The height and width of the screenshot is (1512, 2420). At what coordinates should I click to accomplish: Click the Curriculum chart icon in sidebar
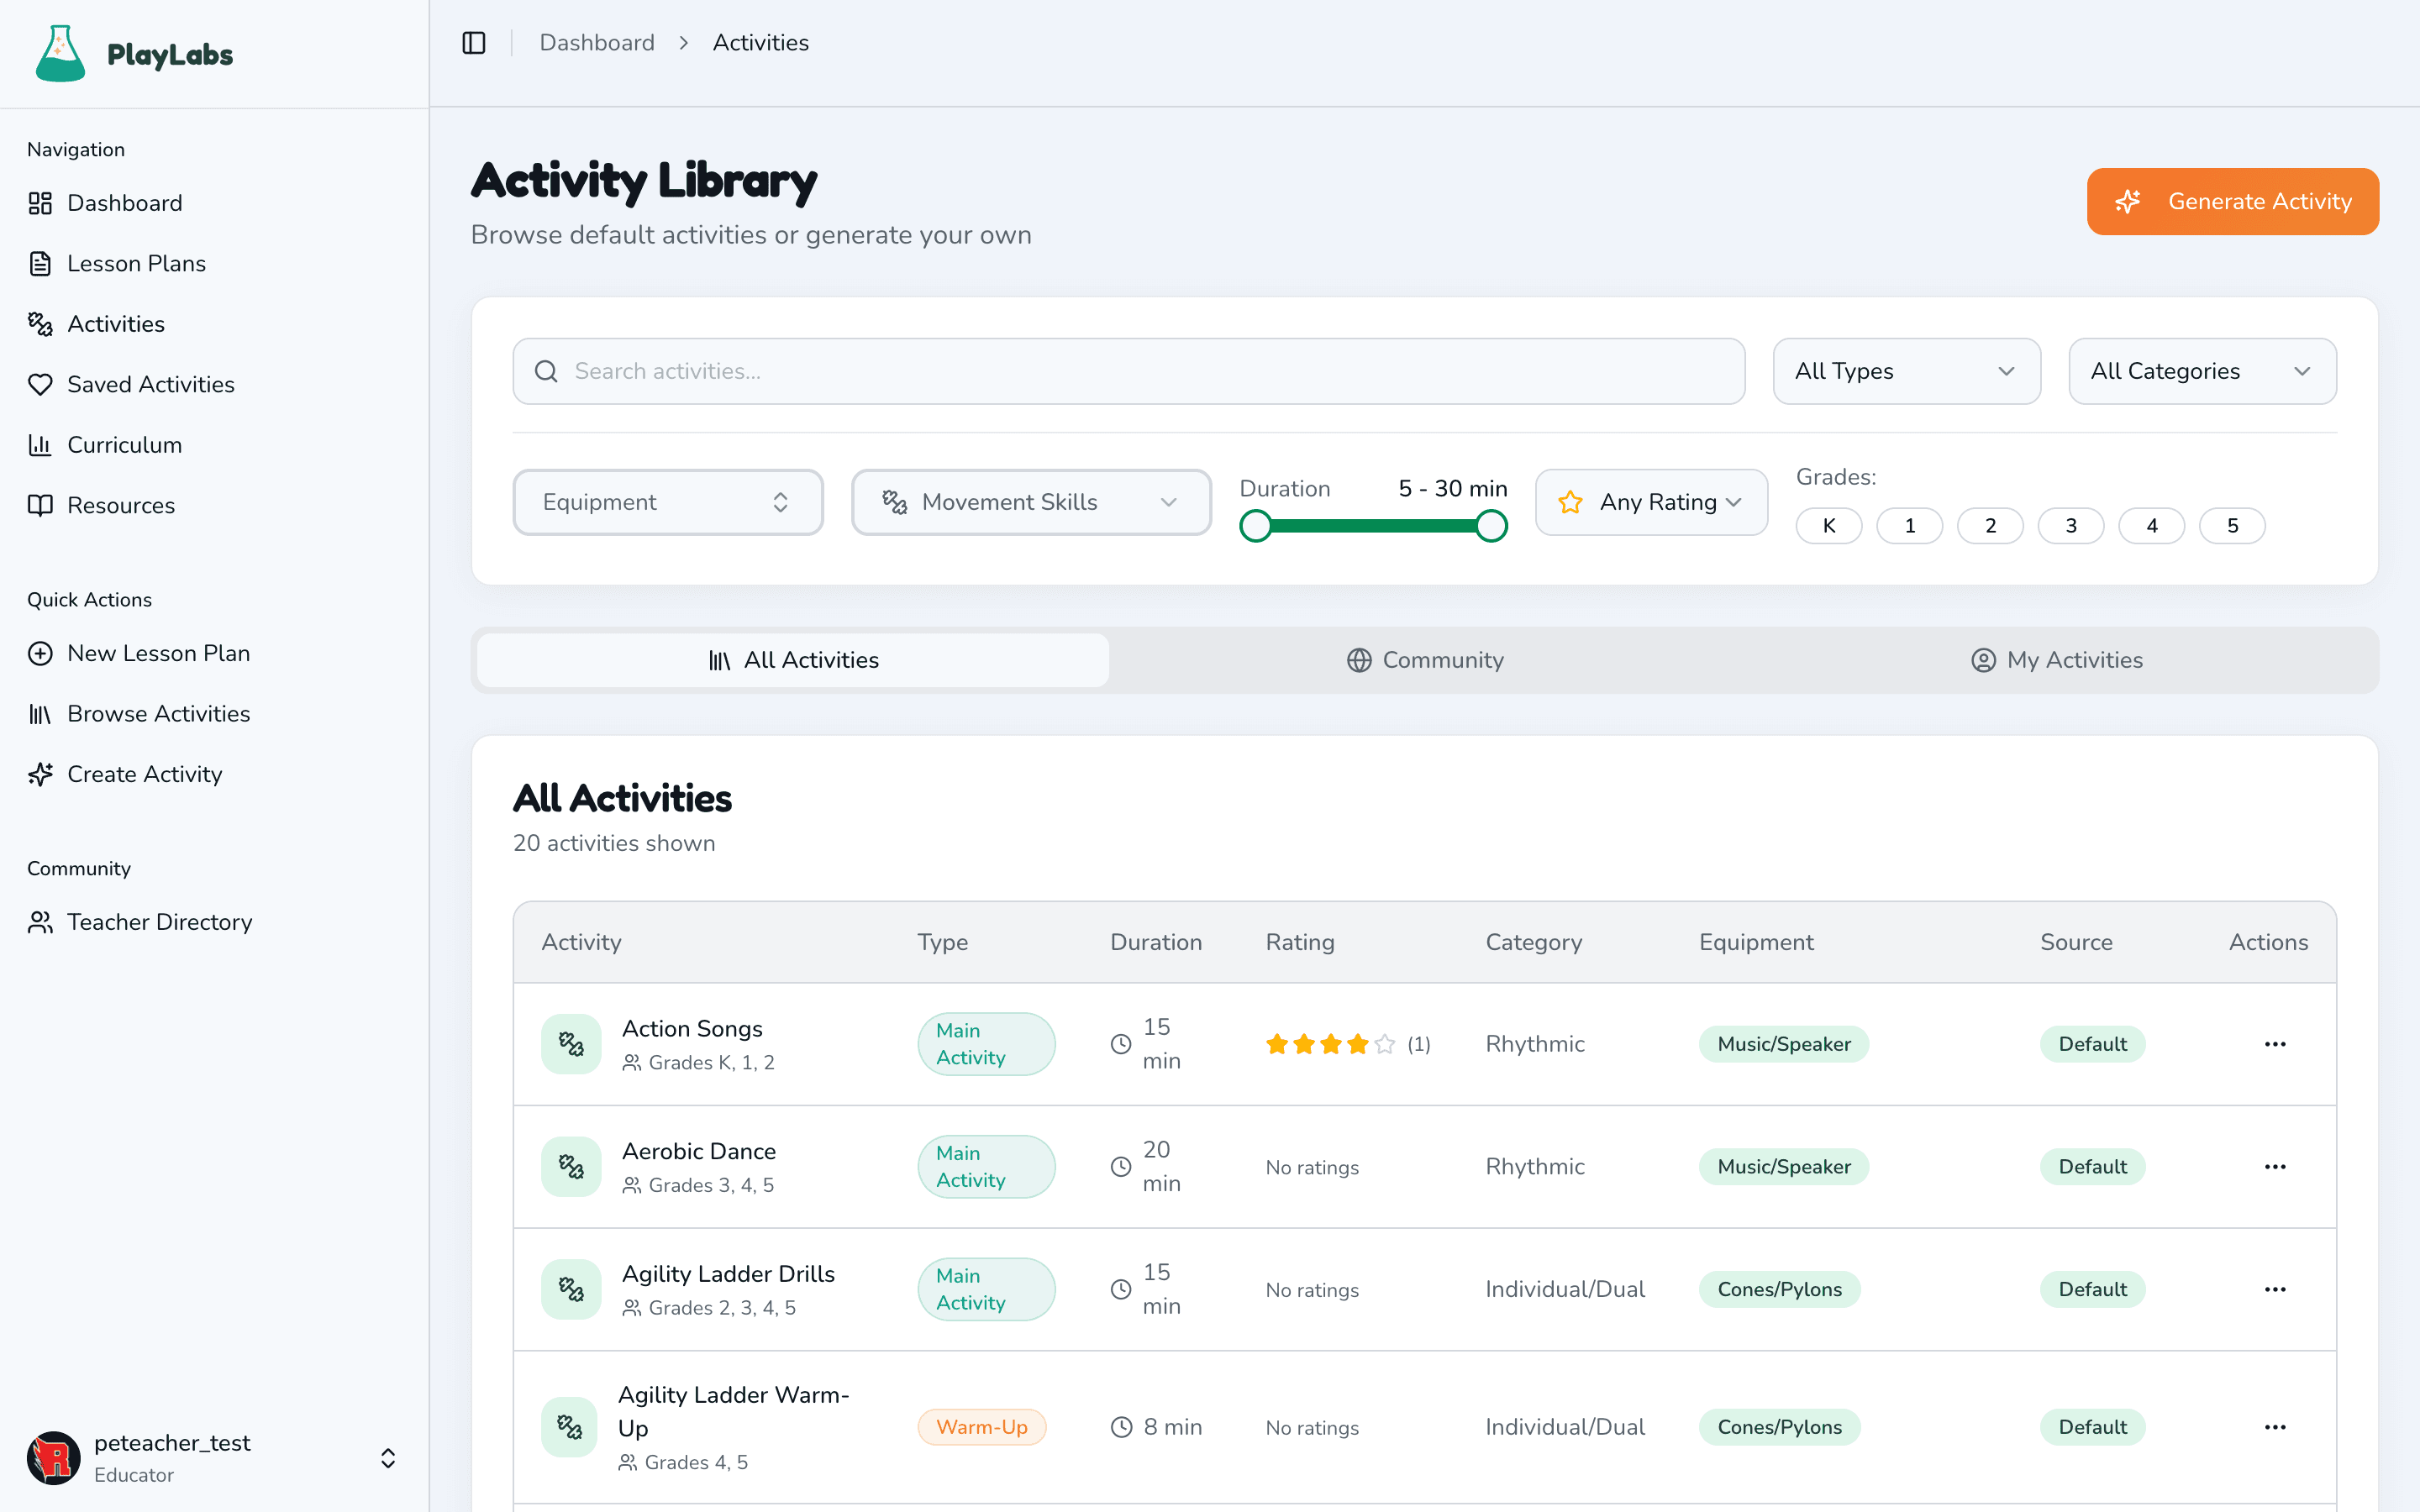coord(40,444)
